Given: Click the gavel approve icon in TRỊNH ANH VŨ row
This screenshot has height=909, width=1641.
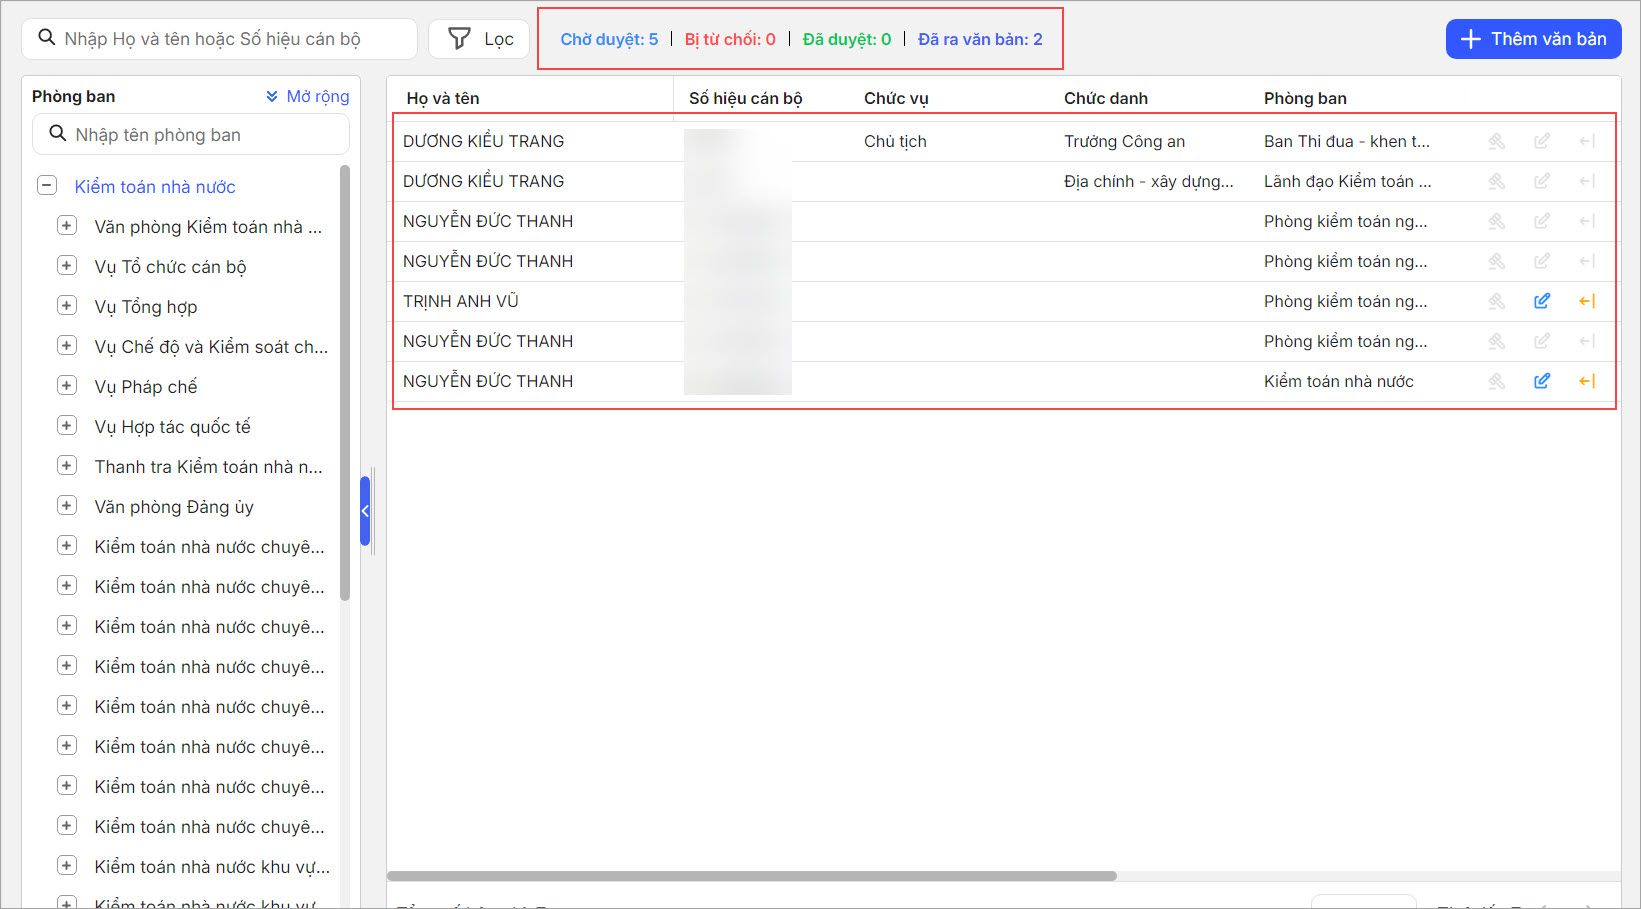Looking at the screenshot, I should coord(1496,301).
